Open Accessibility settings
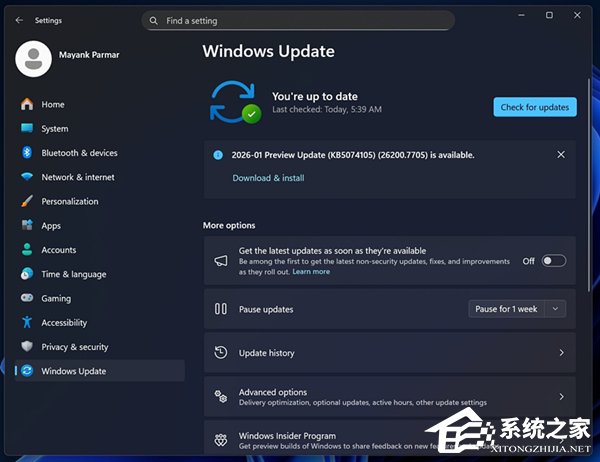 click(x=99, y=322)
